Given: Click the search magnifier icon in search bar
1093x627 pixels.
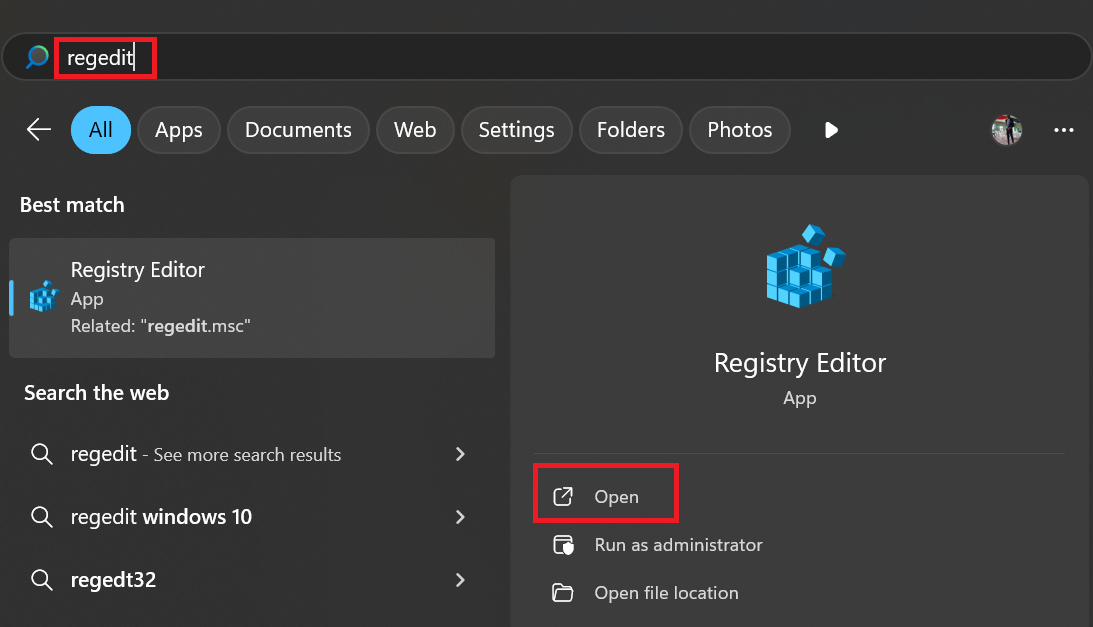Looking at the screenshot, I should coord(37,57).
